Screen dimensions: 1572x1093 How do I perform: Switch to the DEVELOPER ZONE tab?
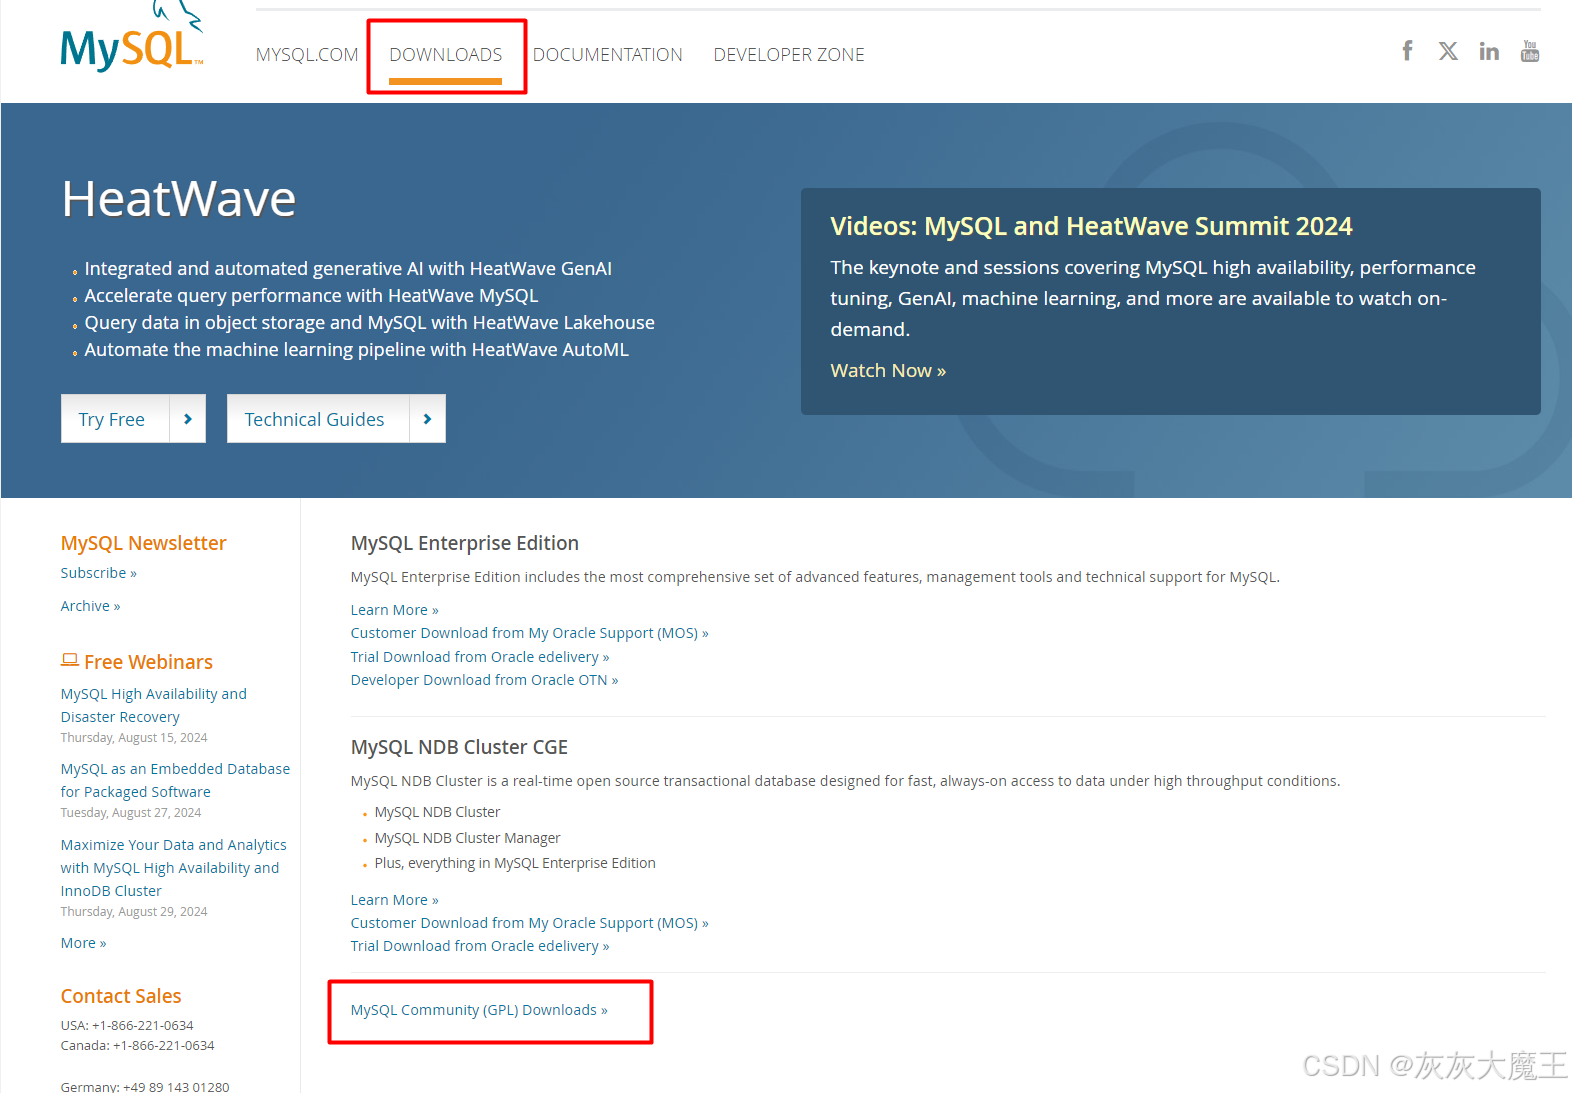pos(789,55)
